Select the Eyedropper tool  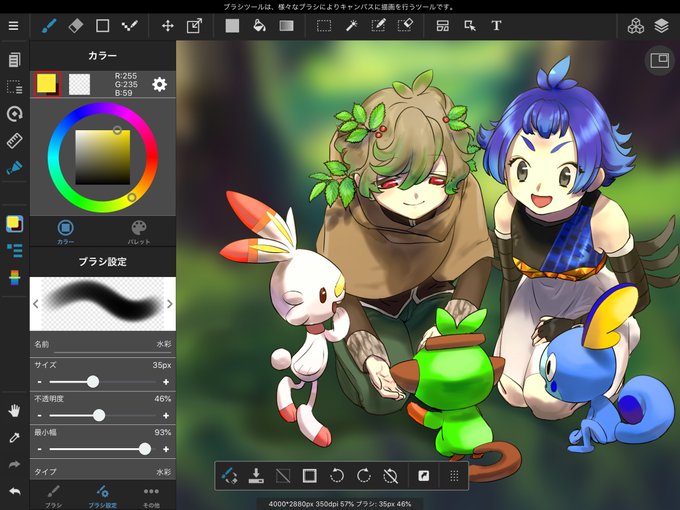pos(14,438)
